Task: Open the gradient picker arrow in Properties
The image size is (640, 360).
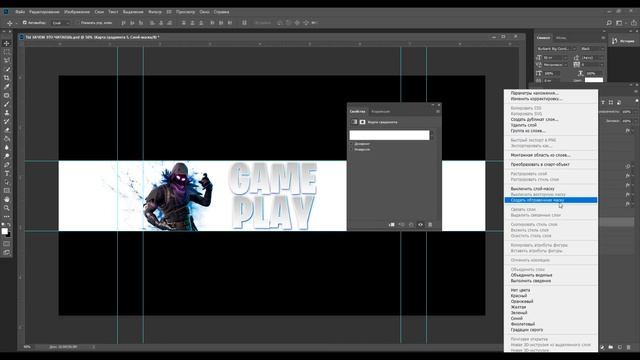Action: coord(432,135)
